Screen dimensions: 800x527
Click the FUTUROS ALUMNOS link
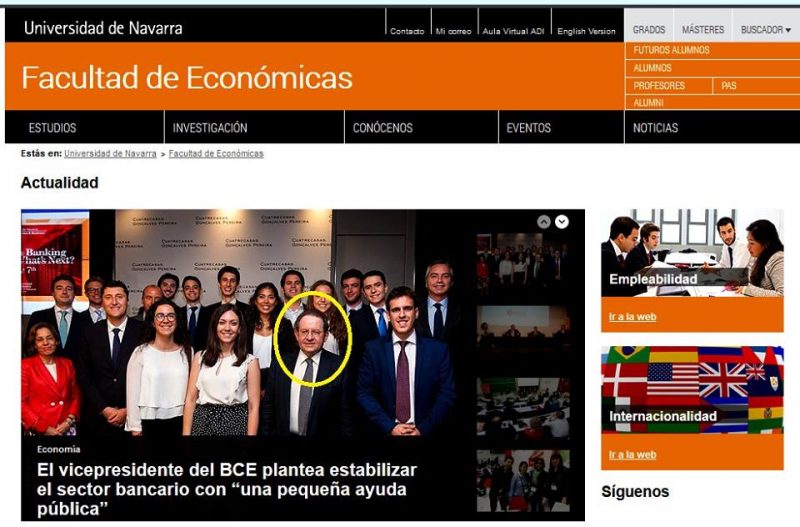click(671, 50)
